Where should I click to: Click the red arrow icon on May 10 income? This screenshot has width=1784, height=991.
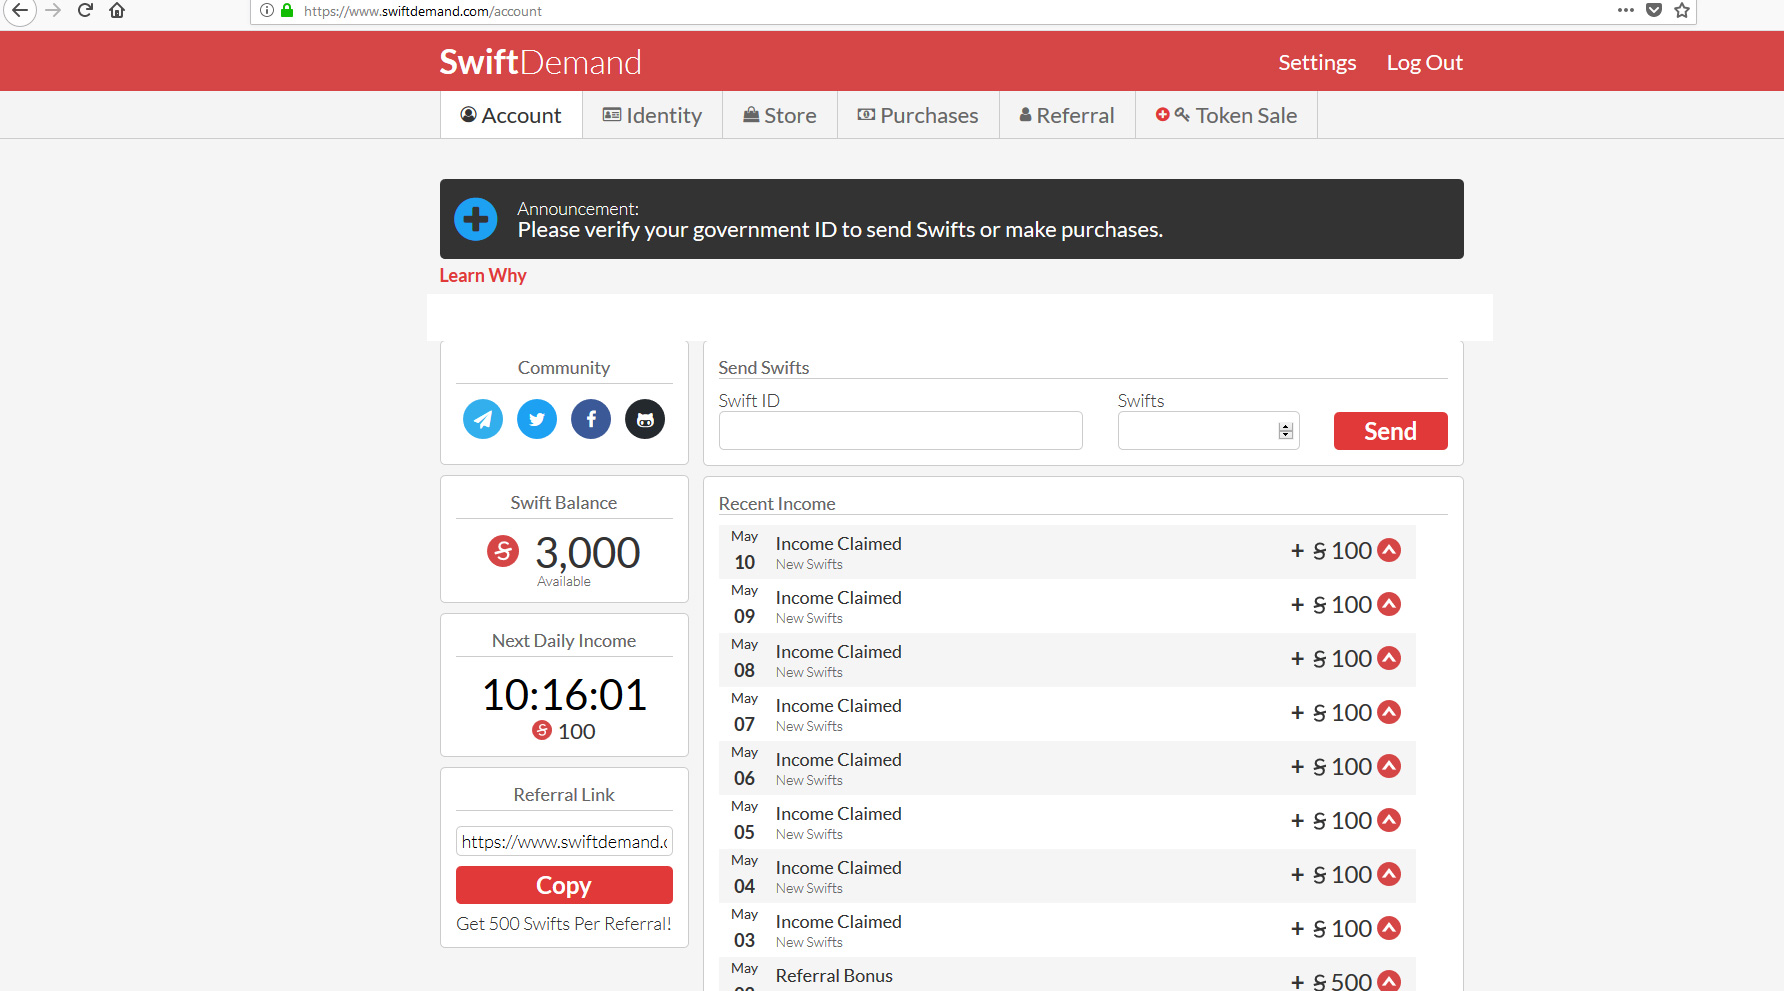(x=1389, y=550)
